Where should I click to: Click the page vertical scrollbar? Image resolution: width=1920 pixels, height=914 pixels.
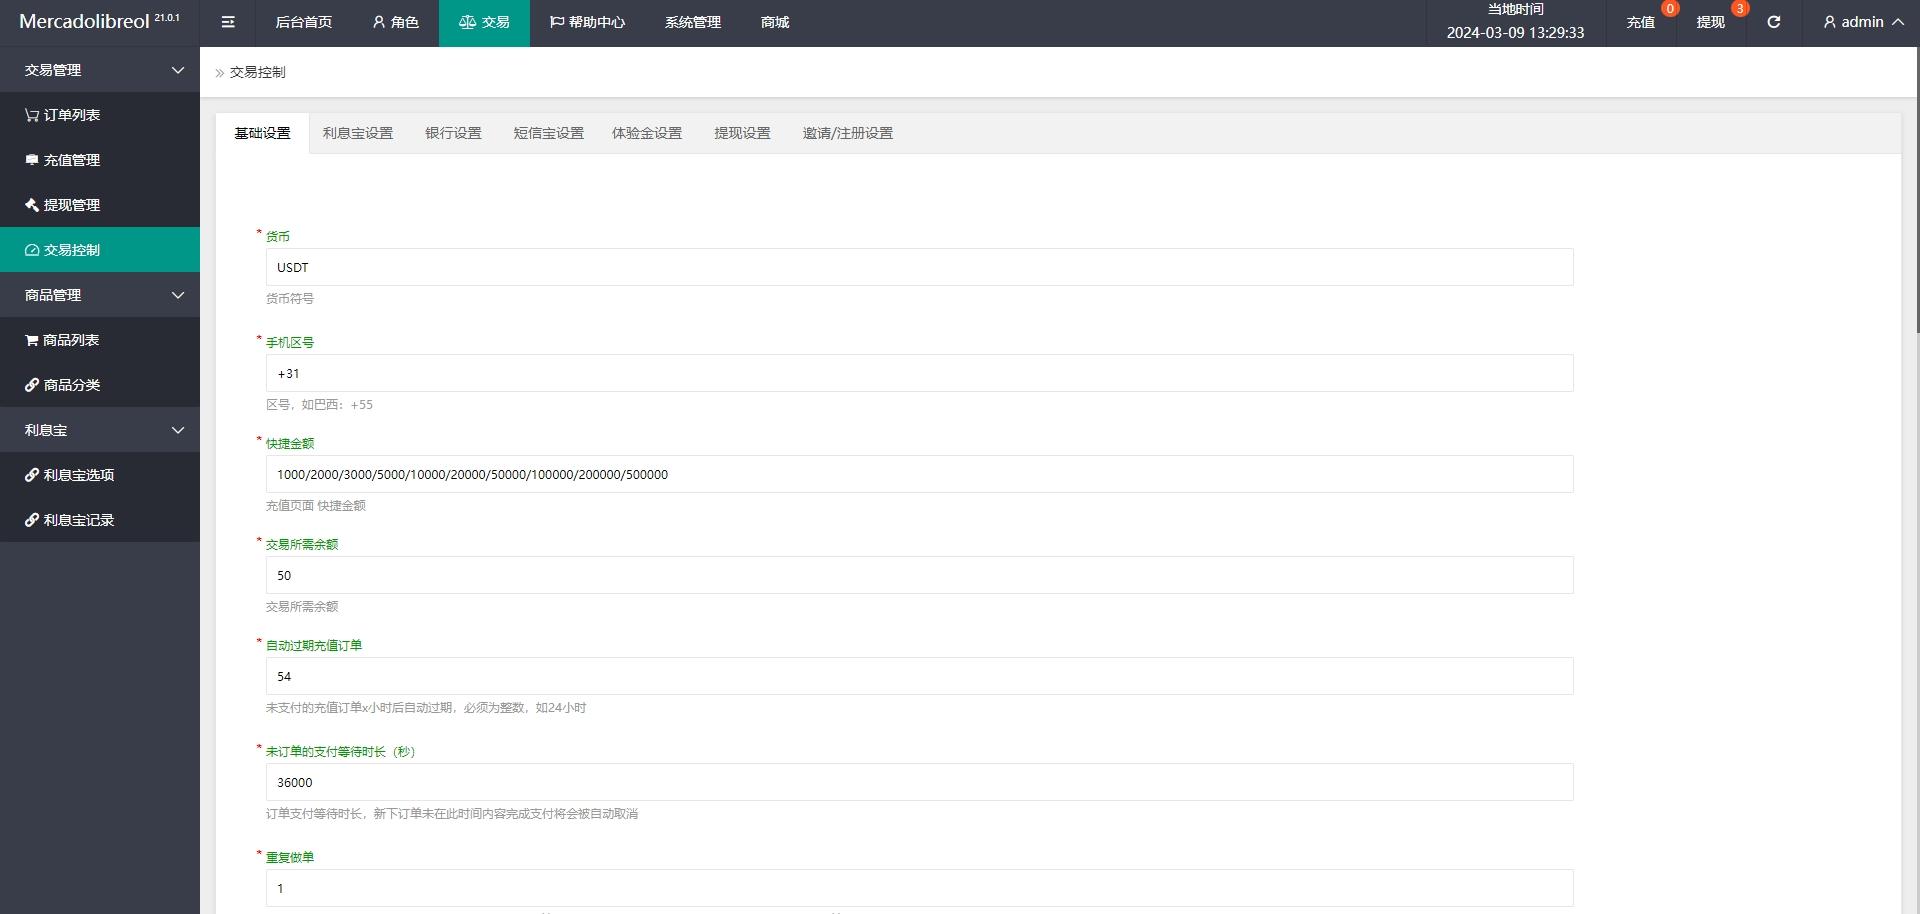tap(1917, 190)
